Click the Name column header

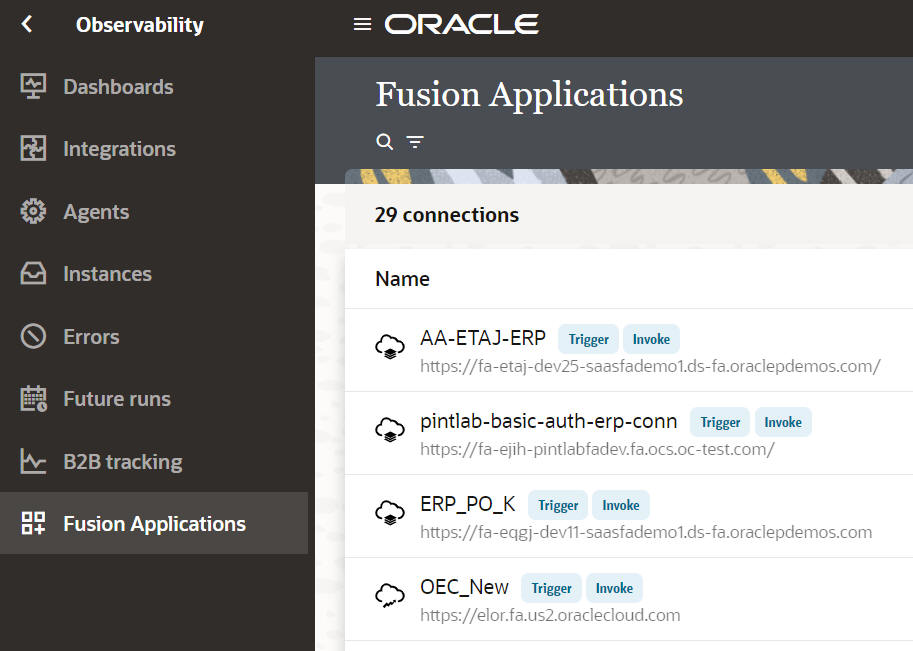pos(402,279)
